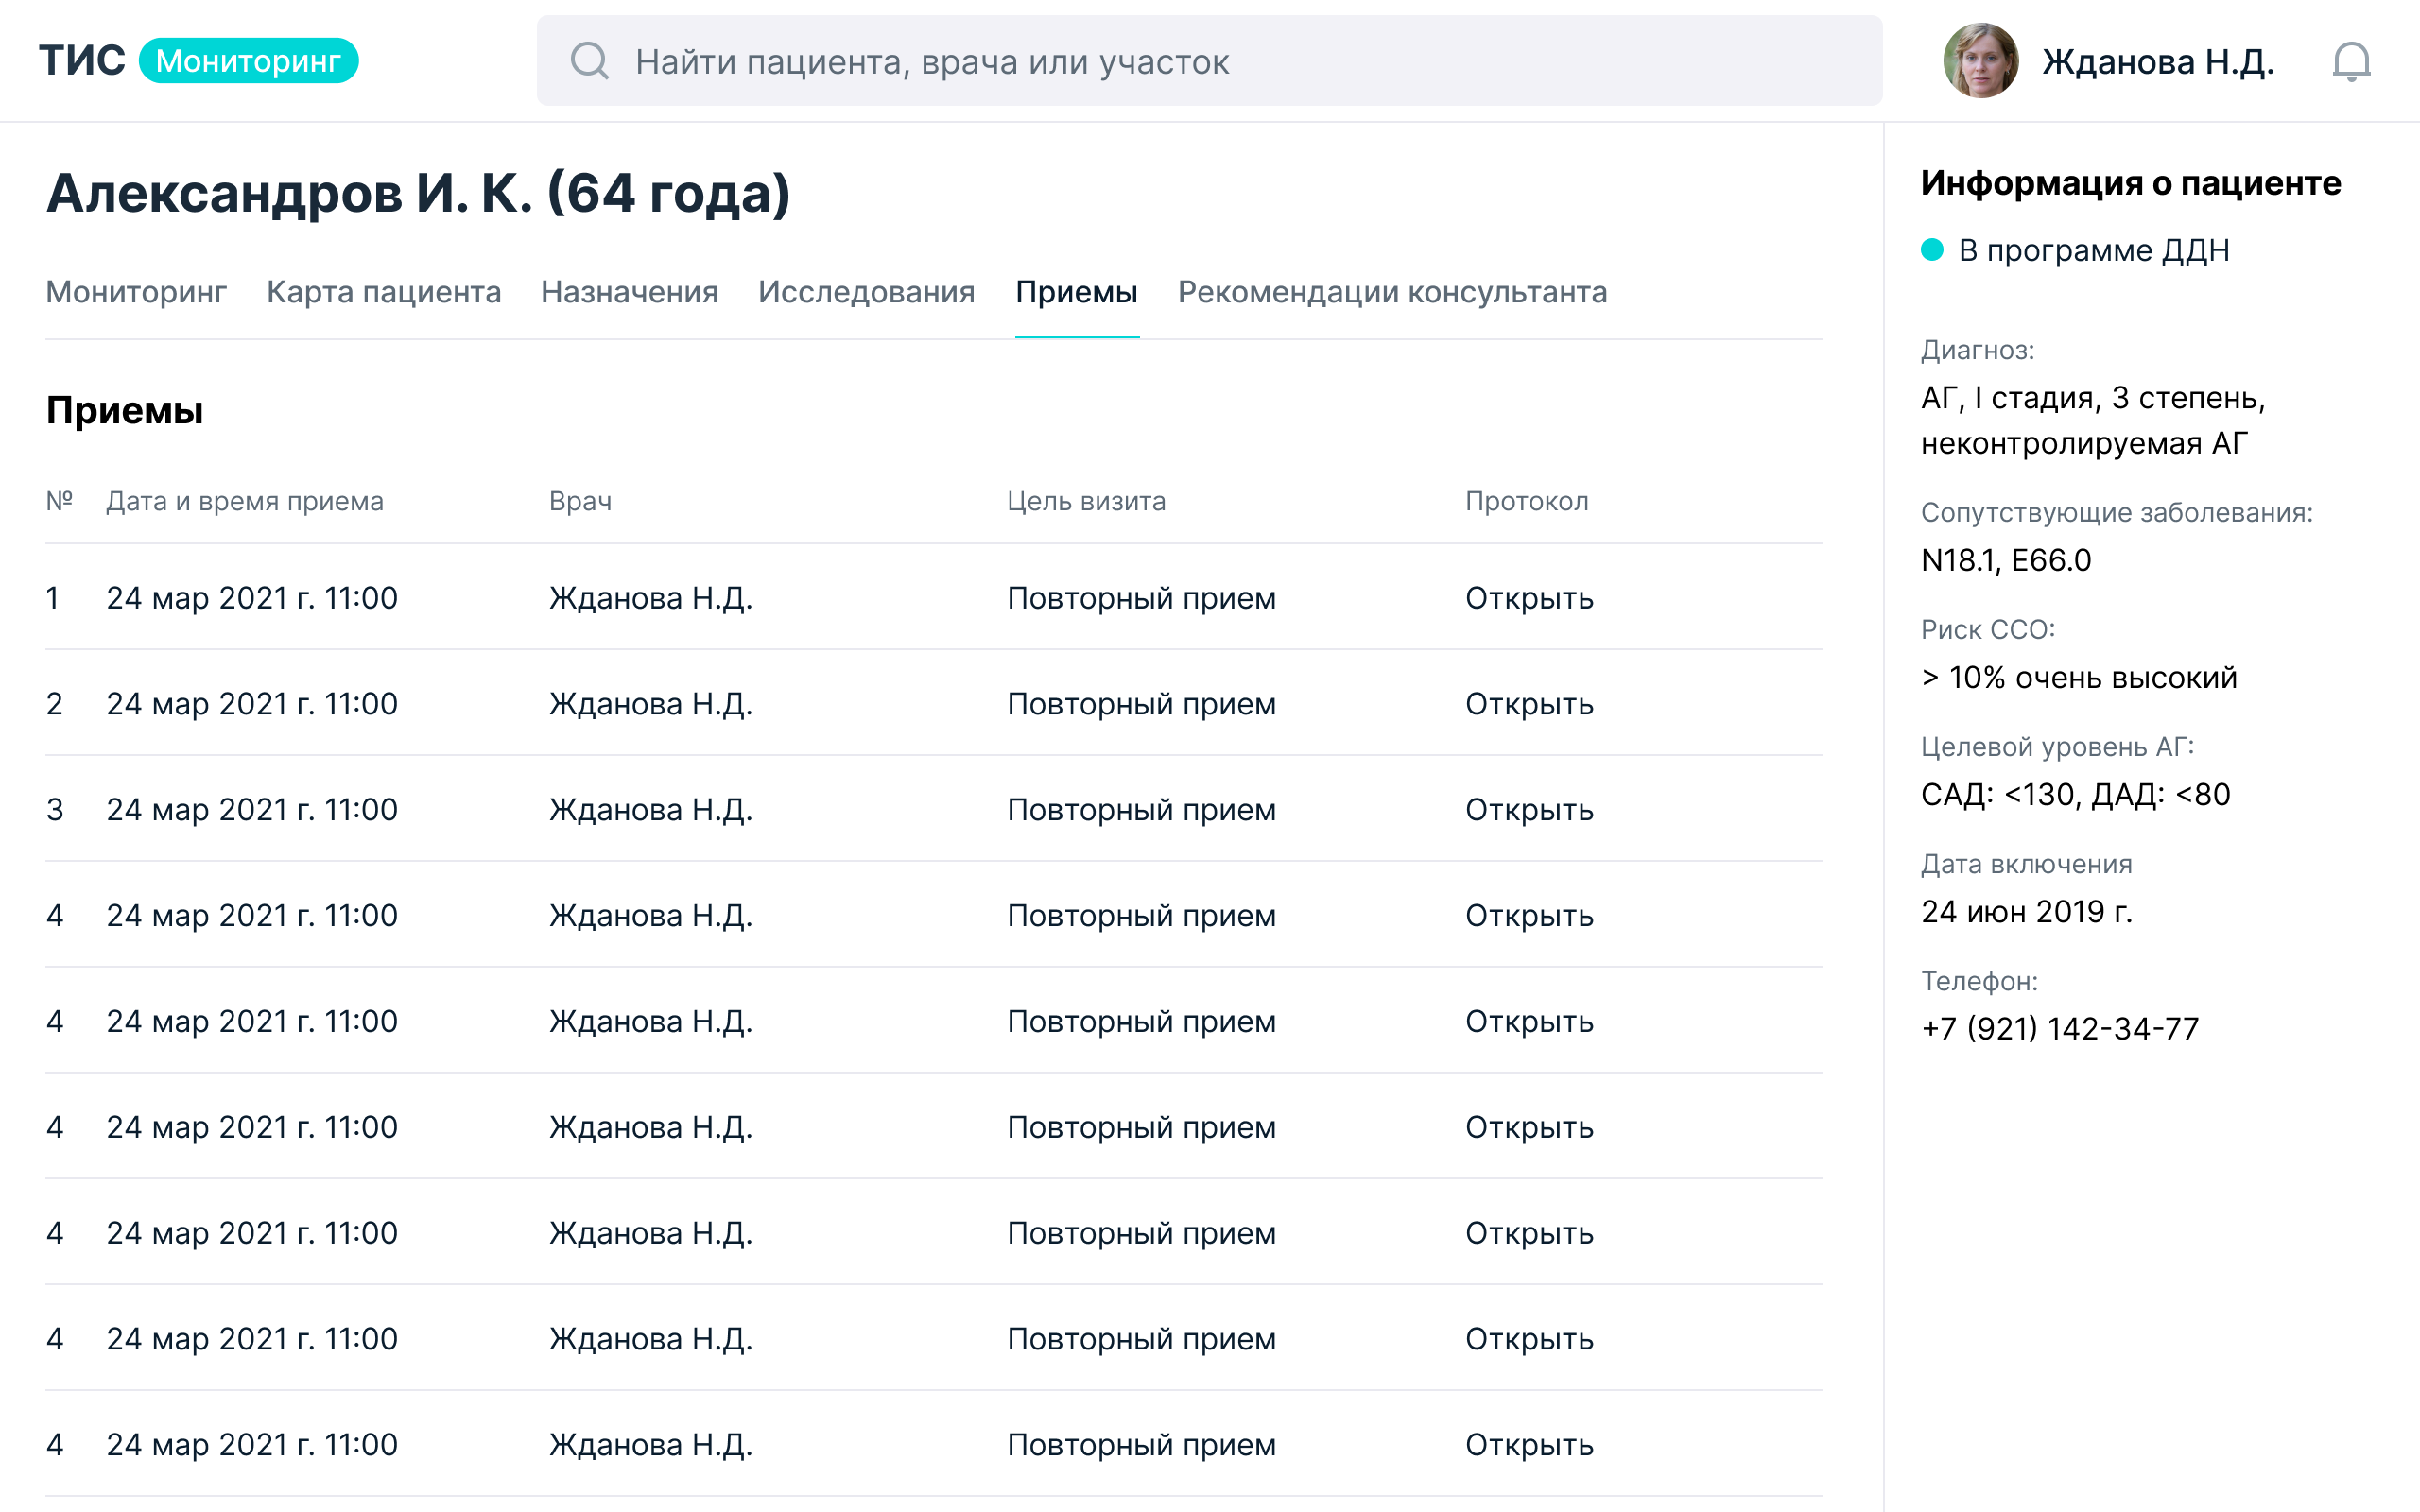The image size is (2420, 1512).
Task: Focus the patient search field
Action: click(x=1210, y=61)
